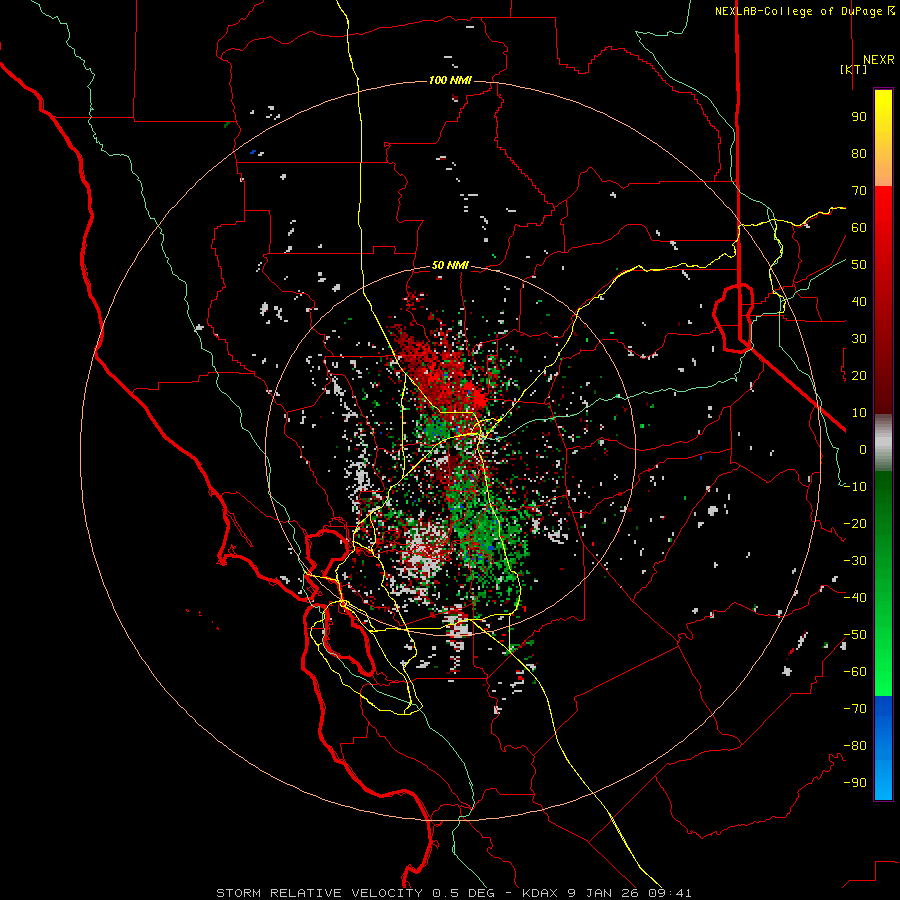Click the 90 value on velocity scale
The image size is (900, 900).
click(859, 117)
